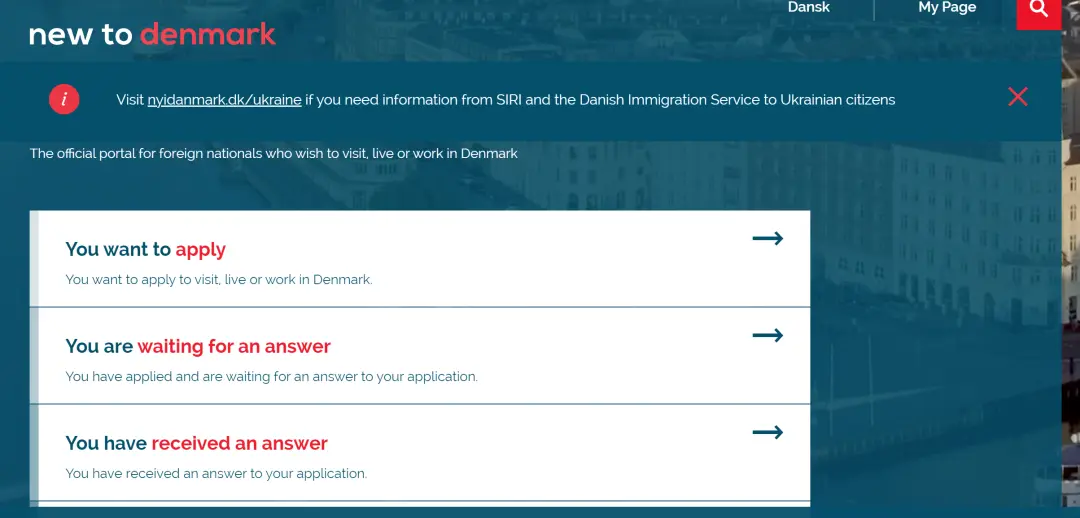This screenshot has height=518, width=1080.
Task: Click the arrow on the 'received an answer' card
Action: click(767, 433)
